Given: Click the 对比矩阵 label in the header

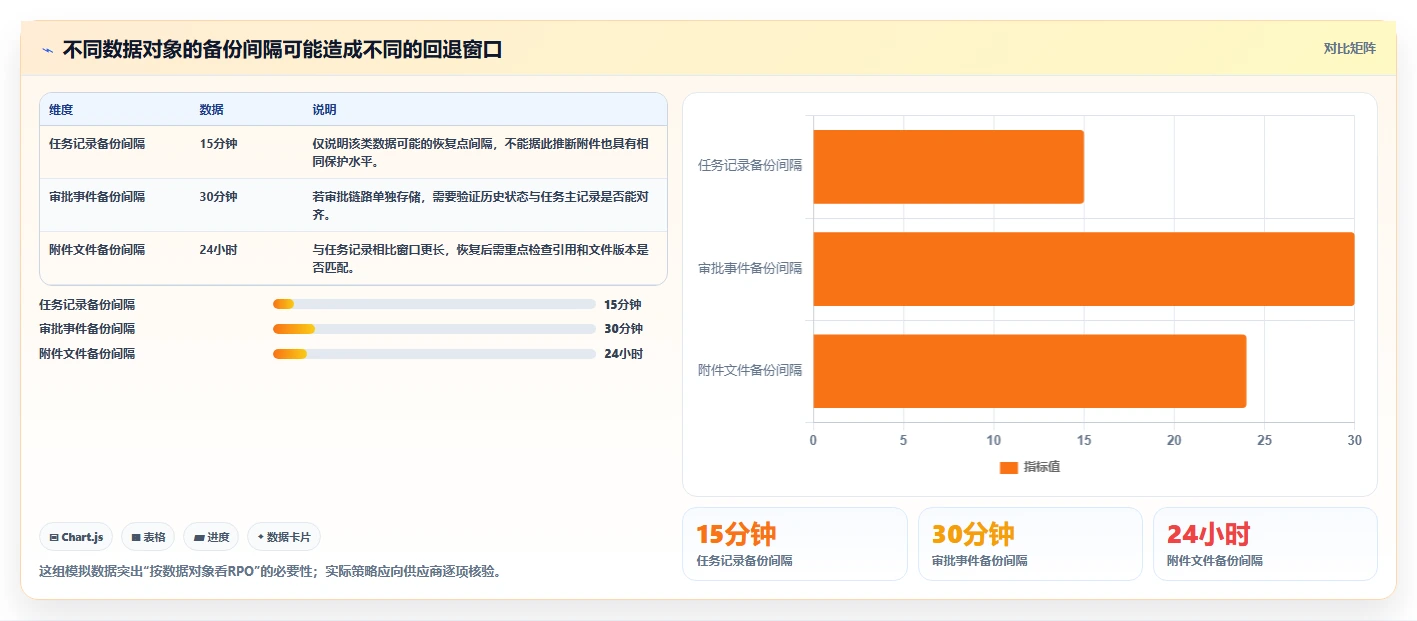Looking at the screenshot, I should click(x=1349, y=48).
